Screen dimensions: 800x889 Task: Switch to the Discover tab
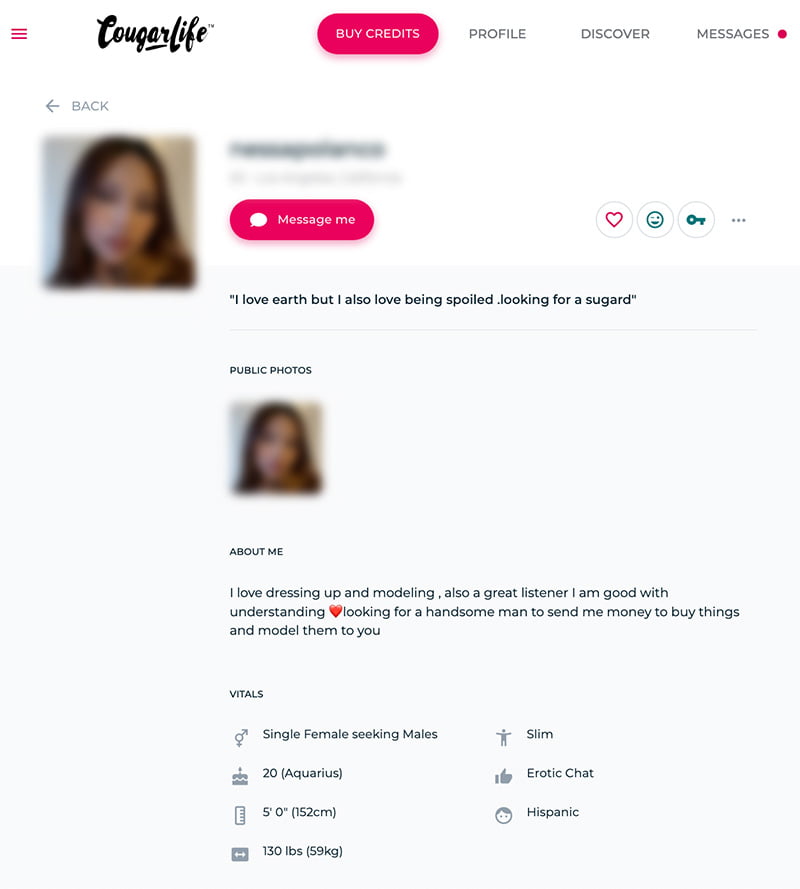[615, 34]
